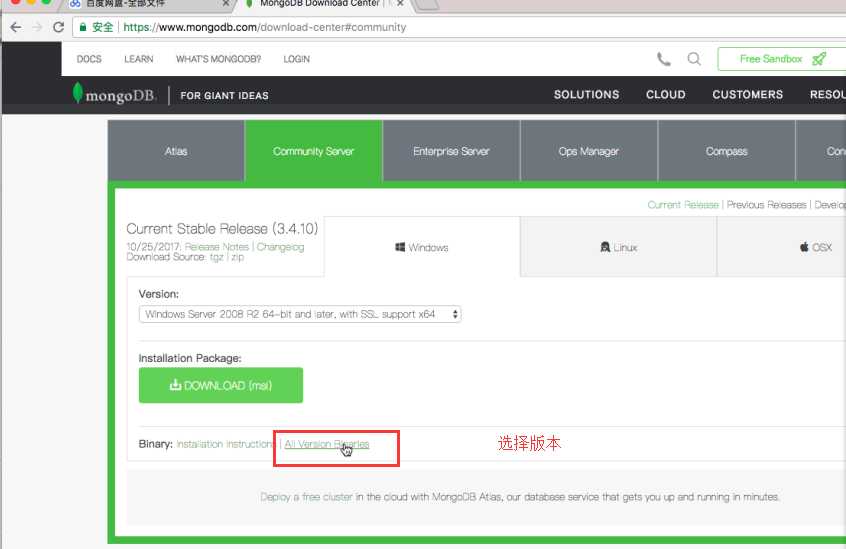Select the OSX platform tab

[782, 247]
